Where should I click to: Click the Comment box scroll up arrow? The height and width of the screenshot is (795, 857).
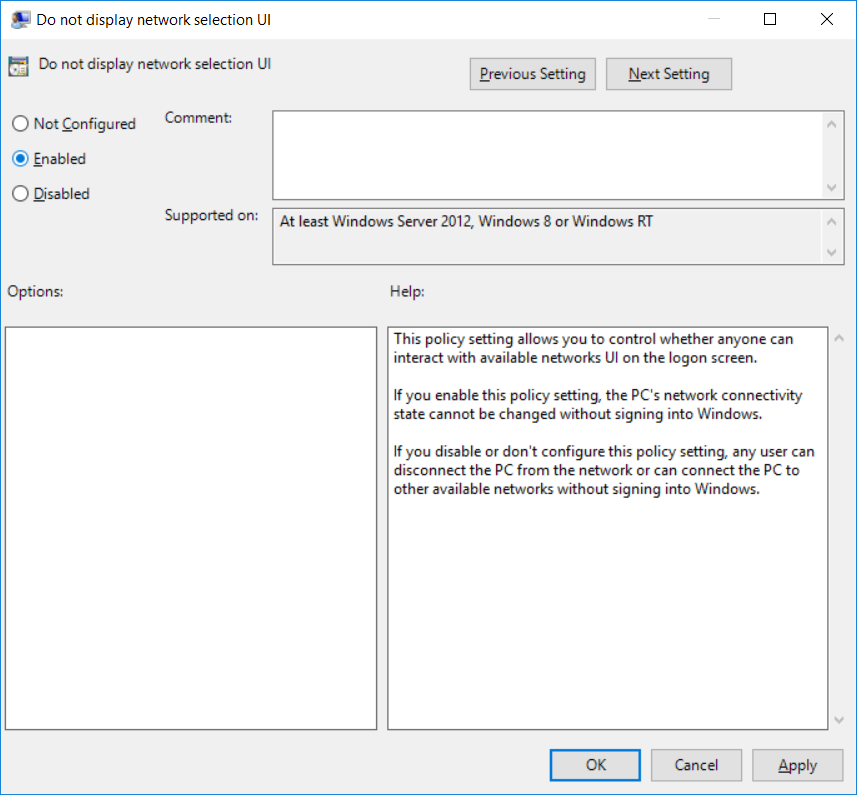tap(832, 123)
